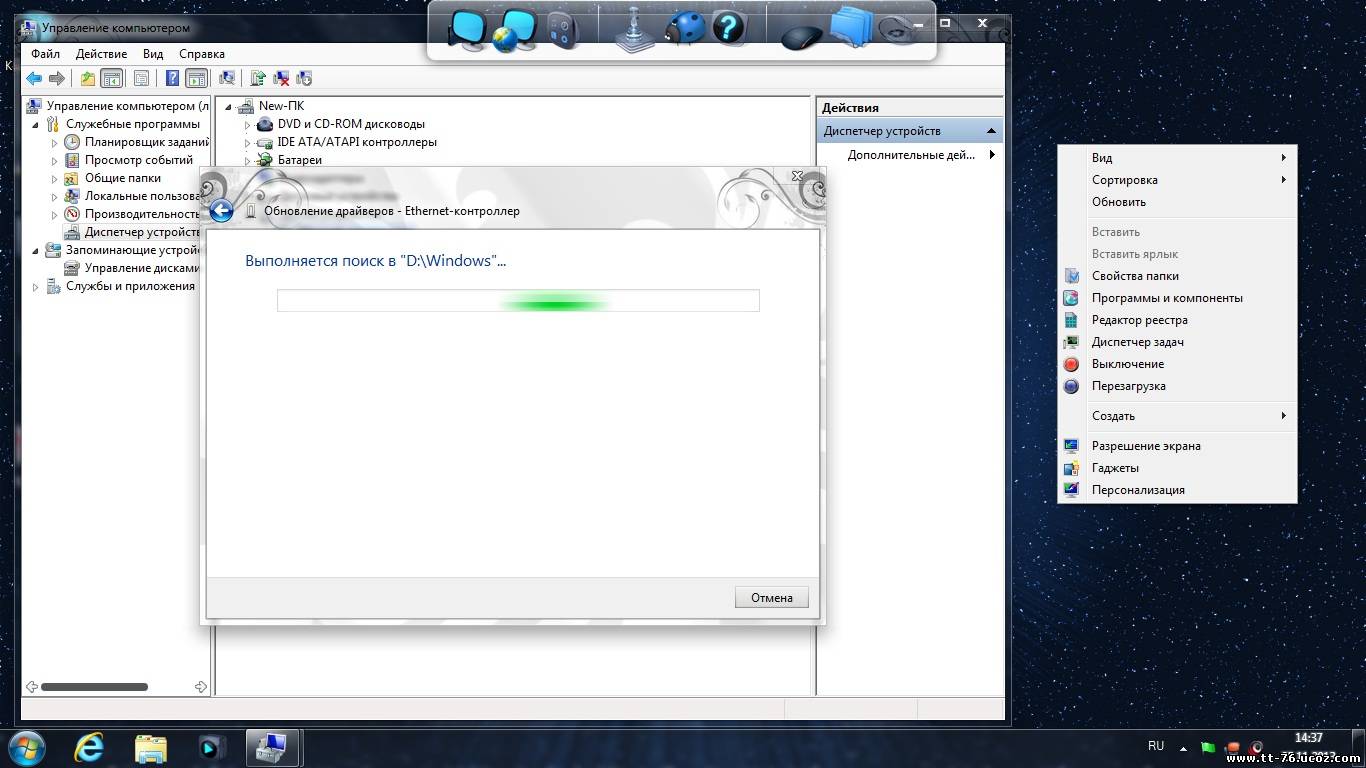This screenshot has width=1366, height=768.
Task: Open the blue folders icon in the top dock
Action: coord(852,27)
